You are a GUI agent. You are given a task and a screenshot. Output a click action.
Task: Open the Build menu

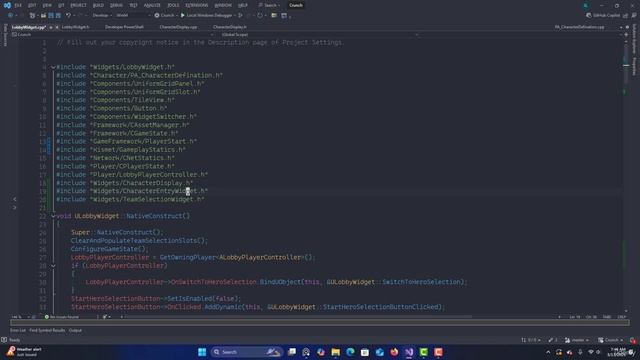point(98,5)
